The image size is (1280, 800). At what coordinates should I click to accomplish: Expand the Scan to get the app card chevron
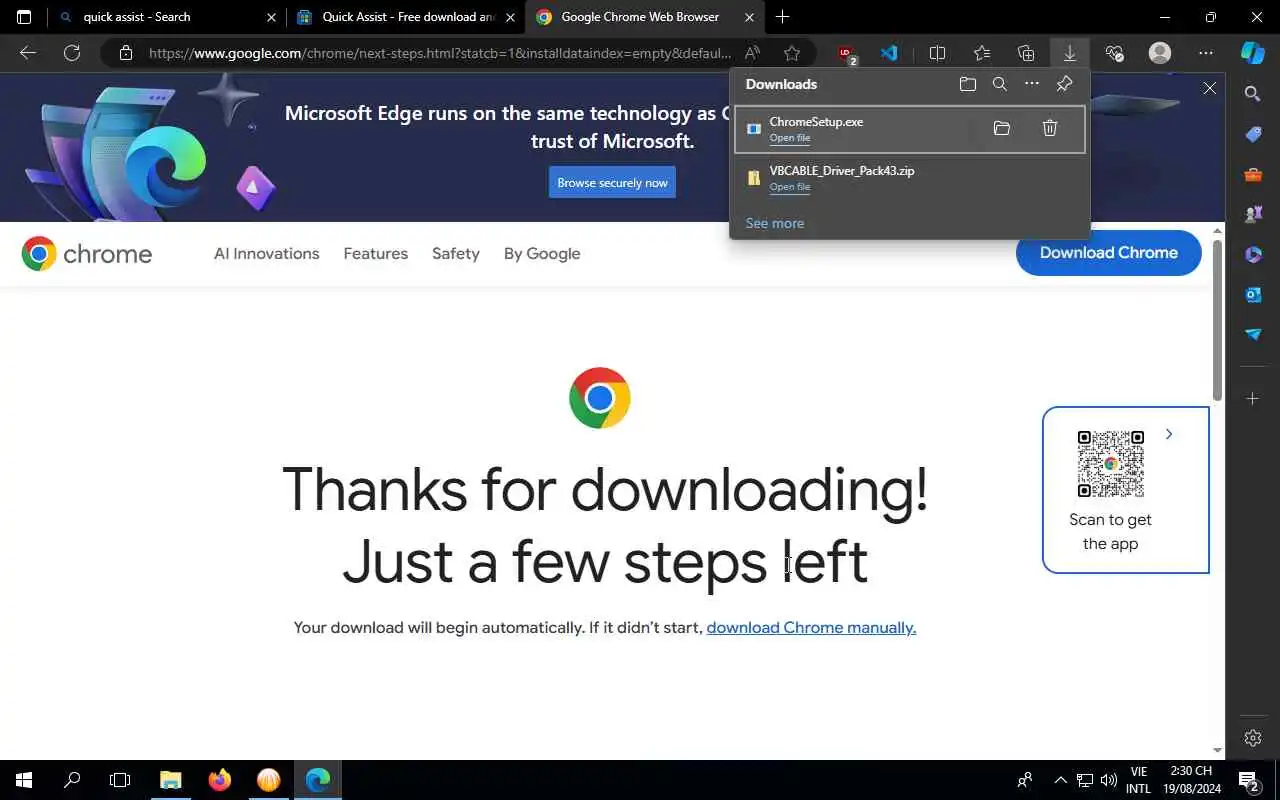[1168, 434]
